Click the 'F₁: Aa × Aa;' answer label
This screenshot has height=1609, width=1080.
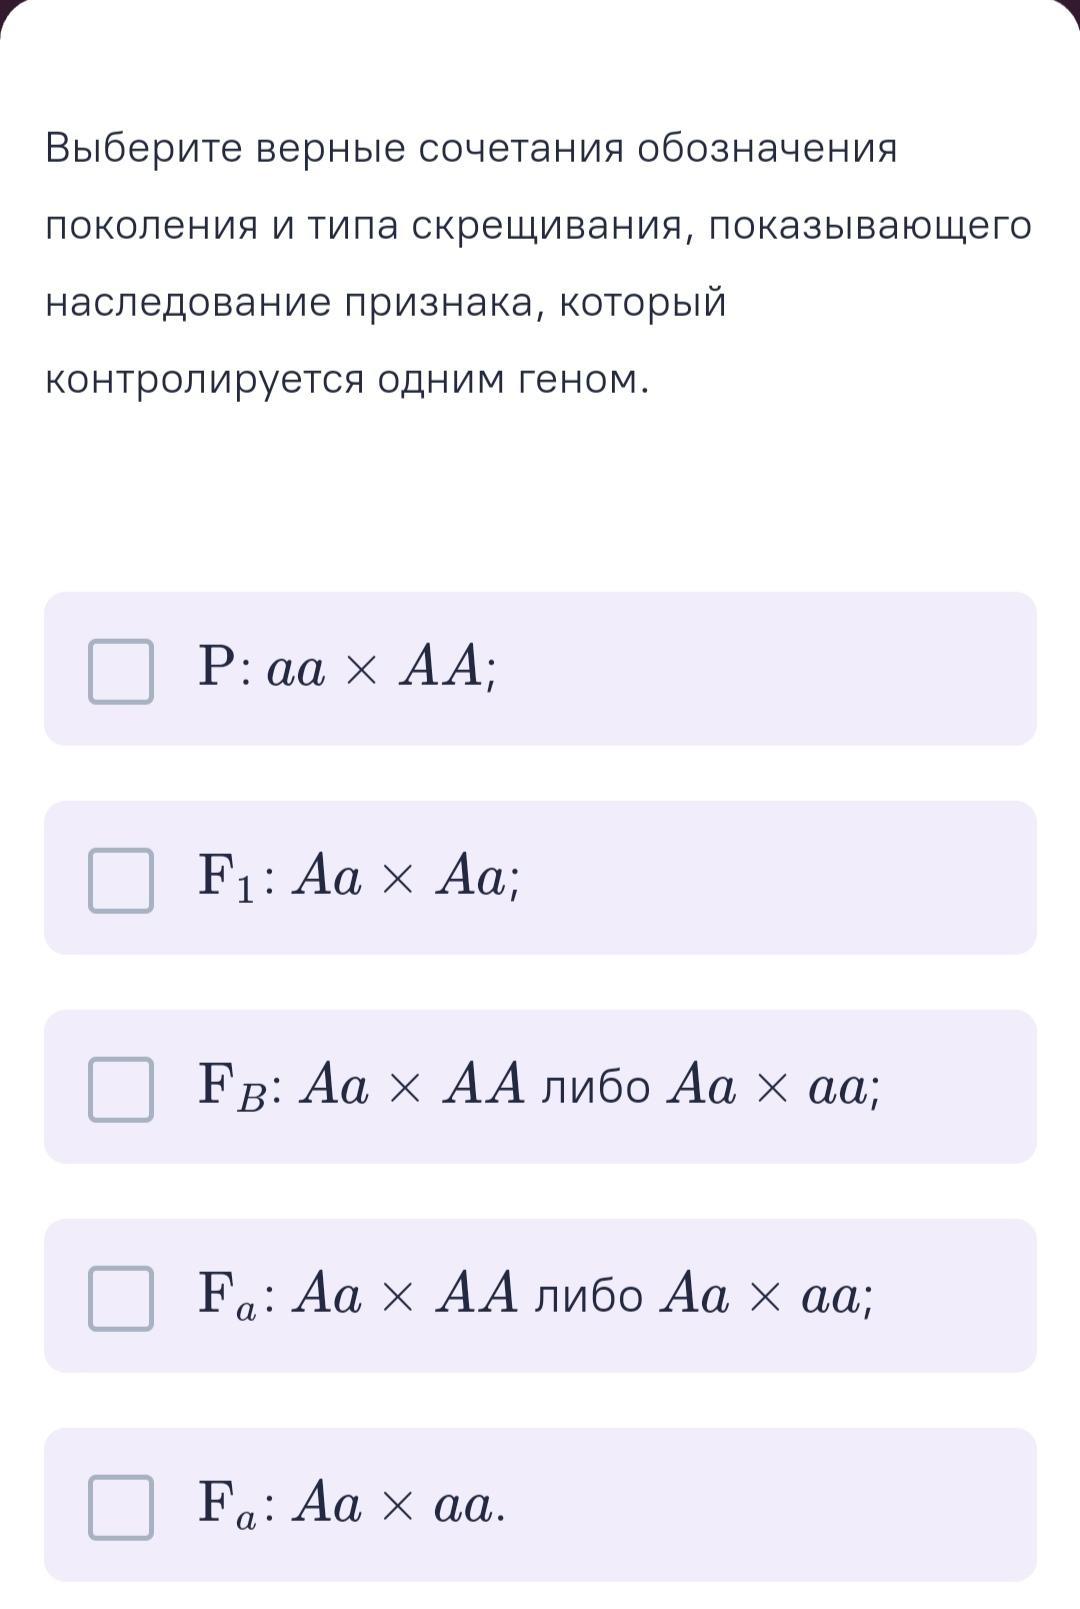[x=359, y=877]
